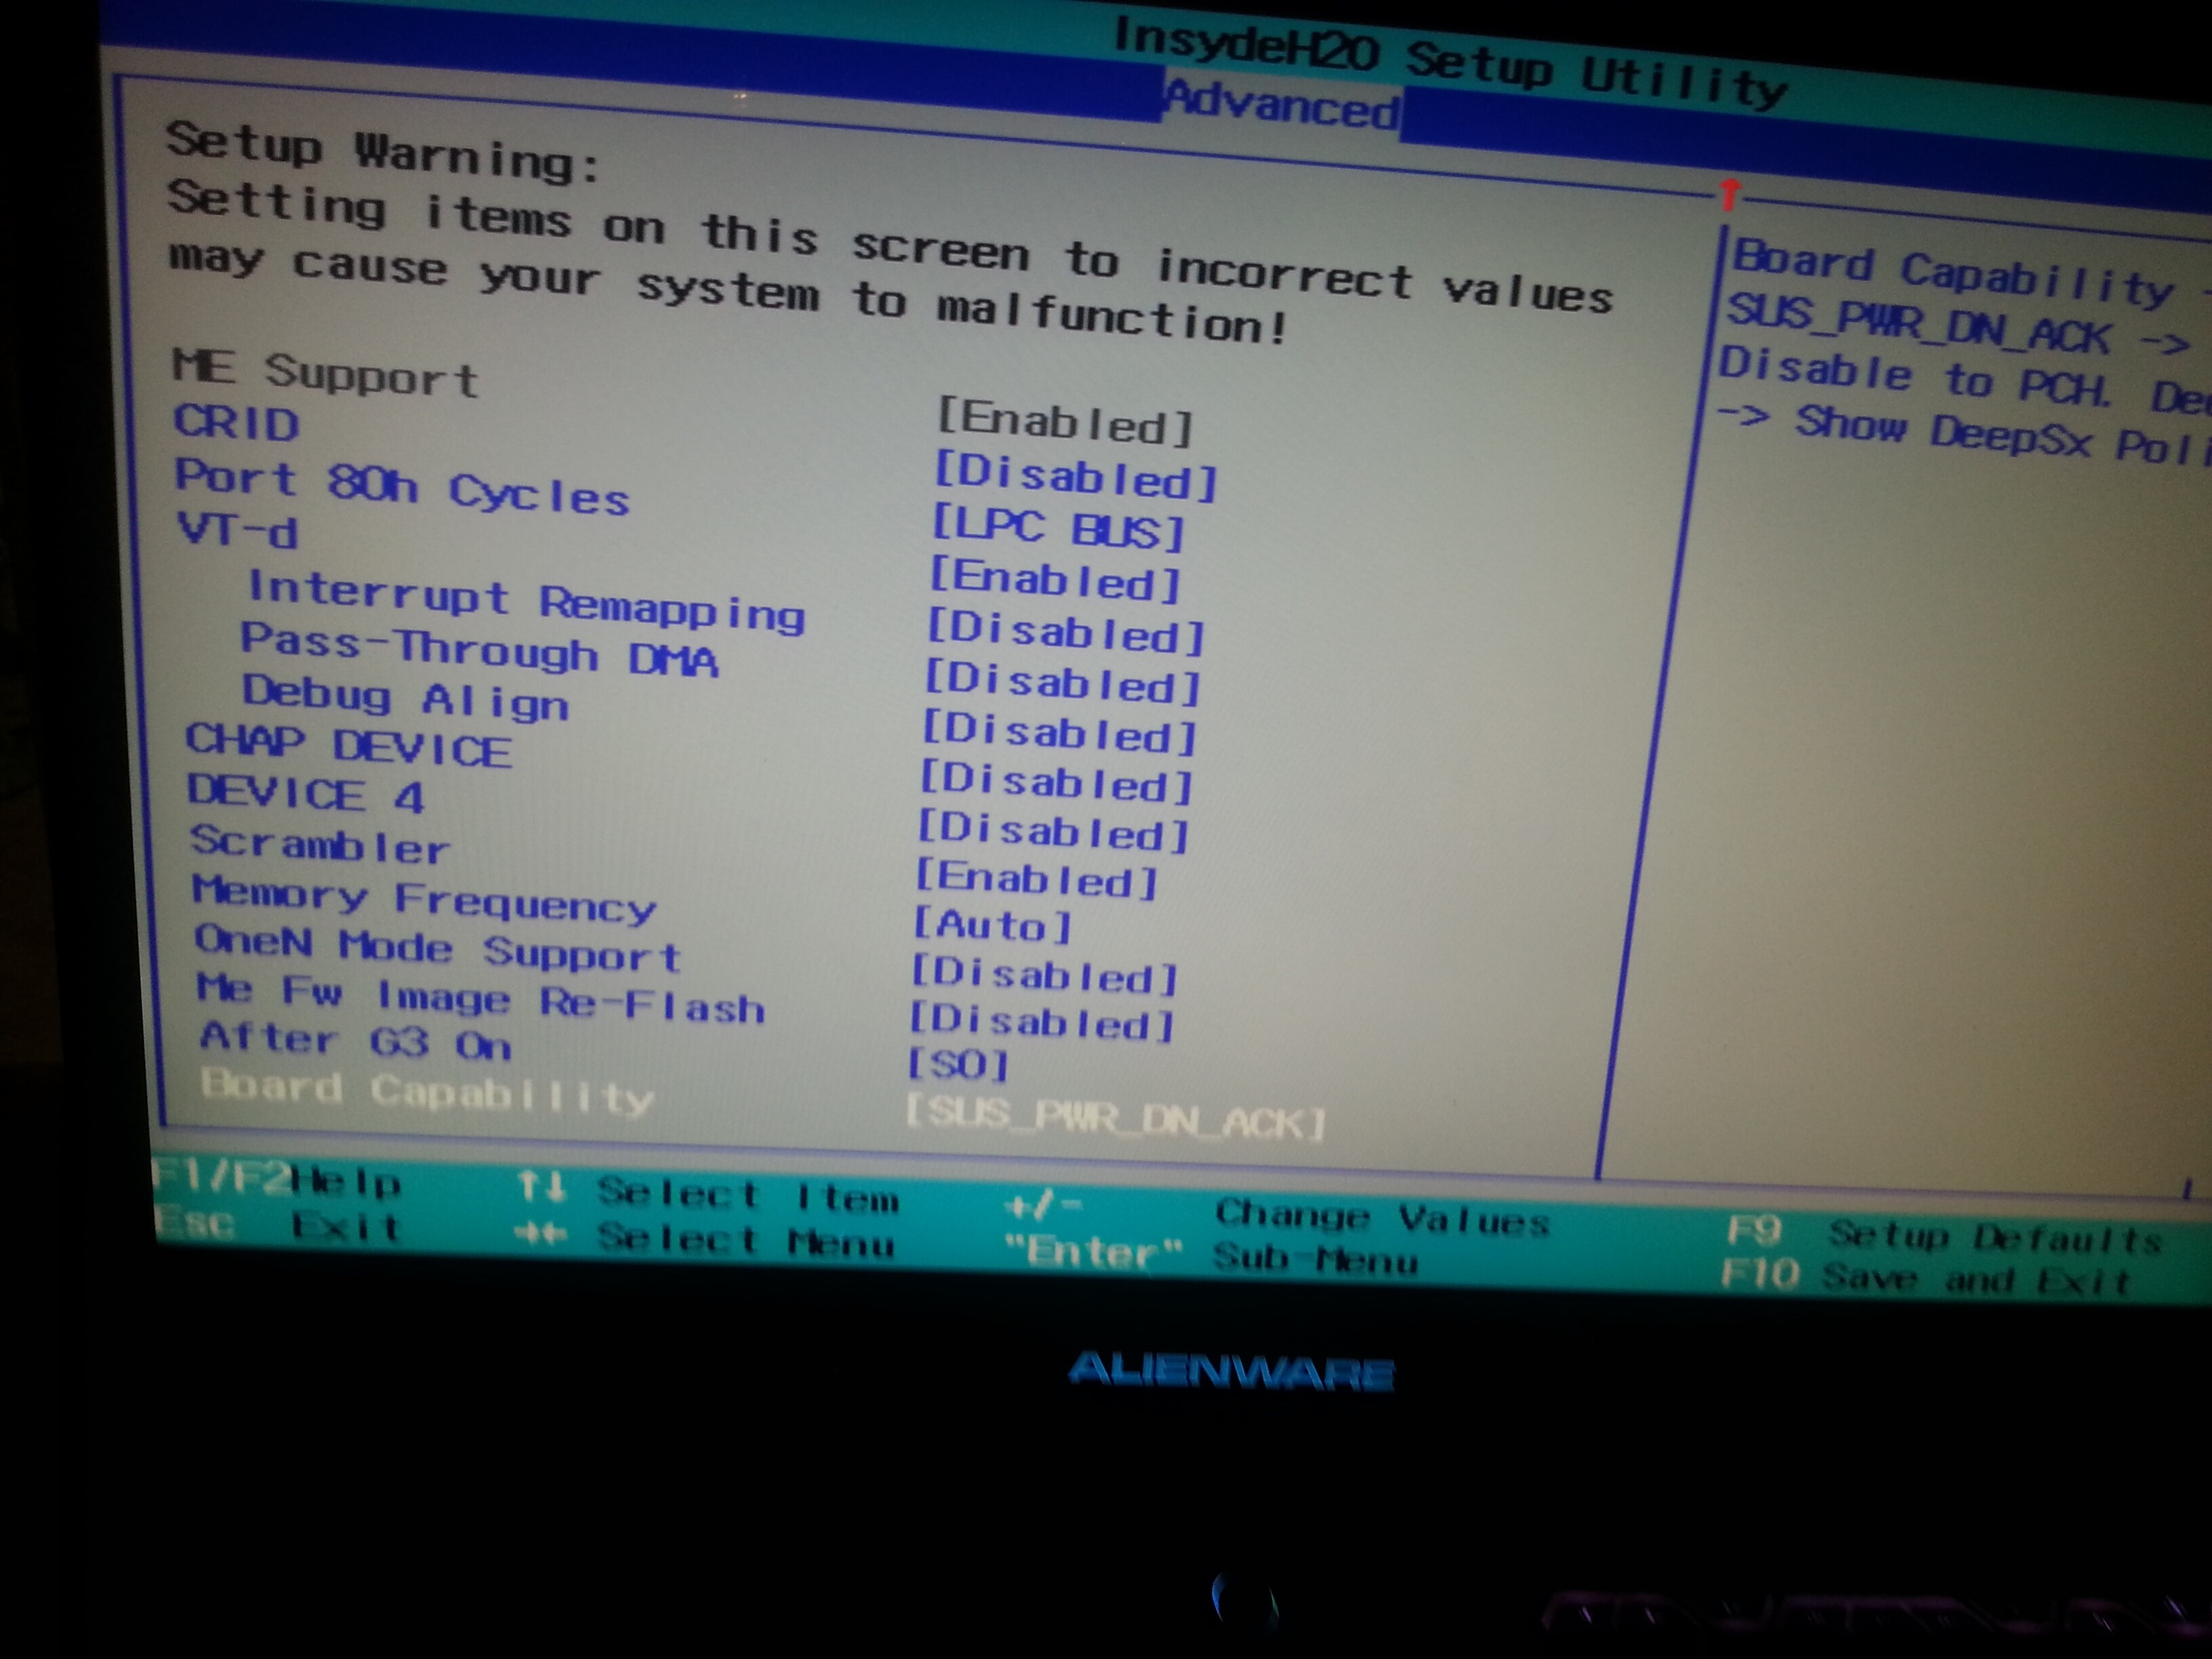Viewport: 2212px width, 1659px height.
Task: Select the Interrupt Remapping item
Action: pos(526,600)
